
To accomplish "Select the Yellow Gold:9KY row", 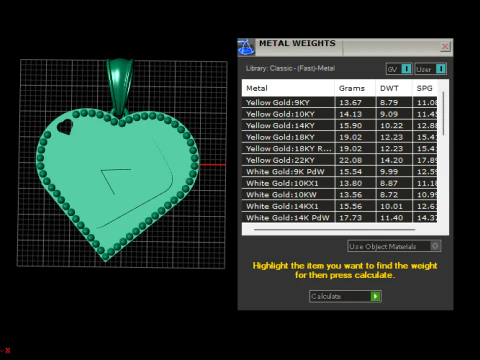I will pyautogui.click(x=339, y=102).
